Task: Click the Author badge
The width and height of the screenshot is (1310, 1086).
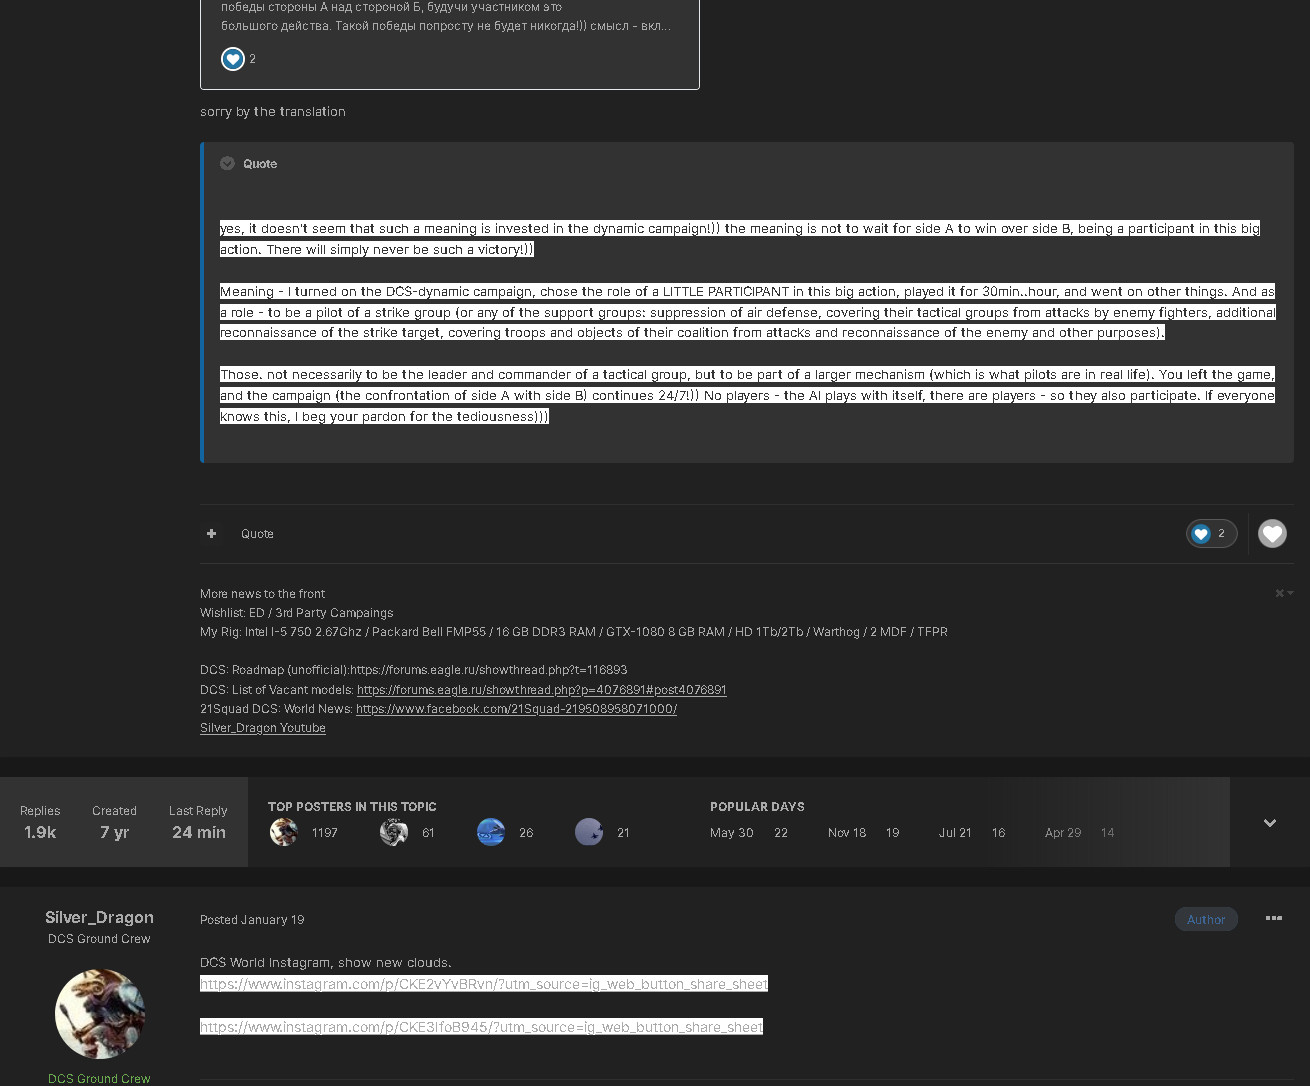Action: click(x=1206, y=919)
